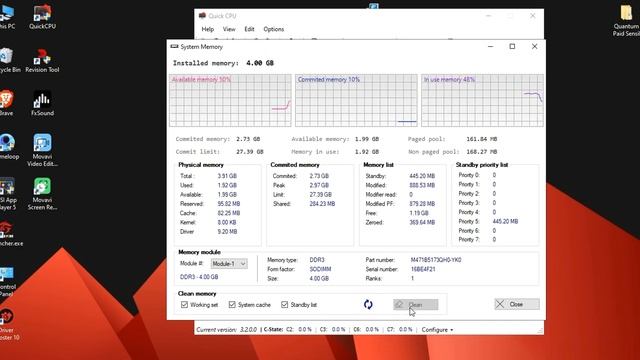Click the Reserved value 95.82 MB
The width and height of the screenshot is (640, 360).
[x=229, y=204]
